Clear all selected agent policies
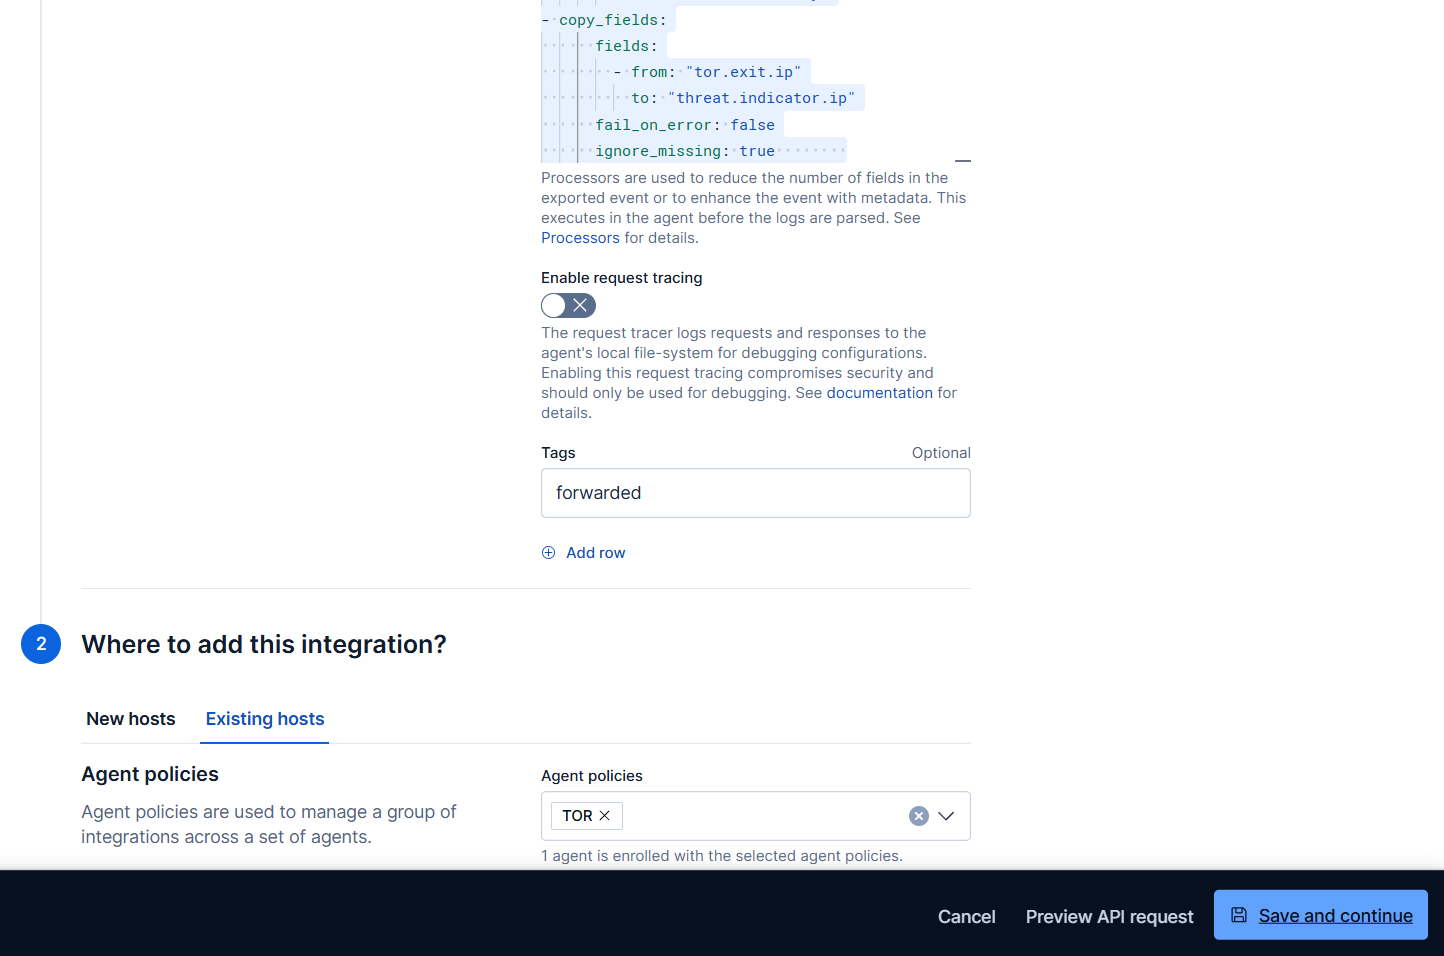Viewport: 1444px width, 956px height. click(x=918, y=816)
